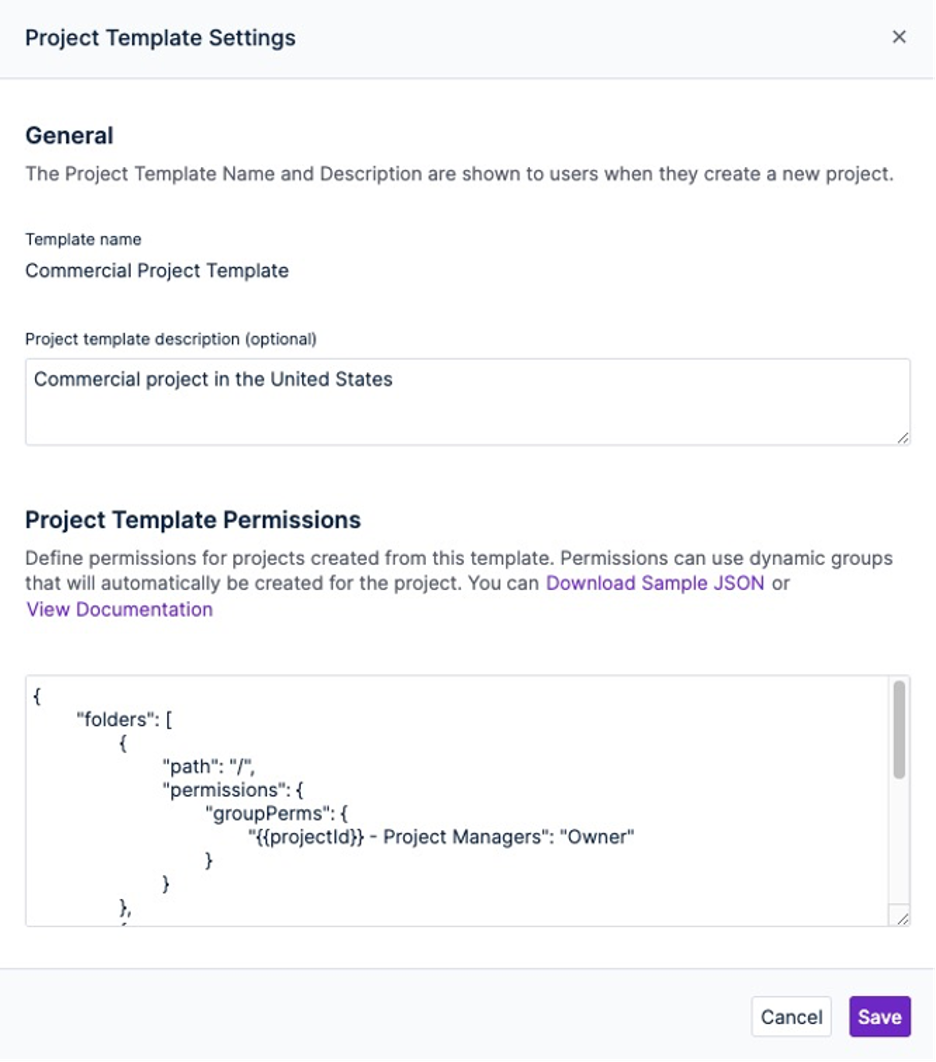This screenshot has width=936, height=1062.
Task: Click the Save button
Action: pyautogui.click(x=879, y=1017)
